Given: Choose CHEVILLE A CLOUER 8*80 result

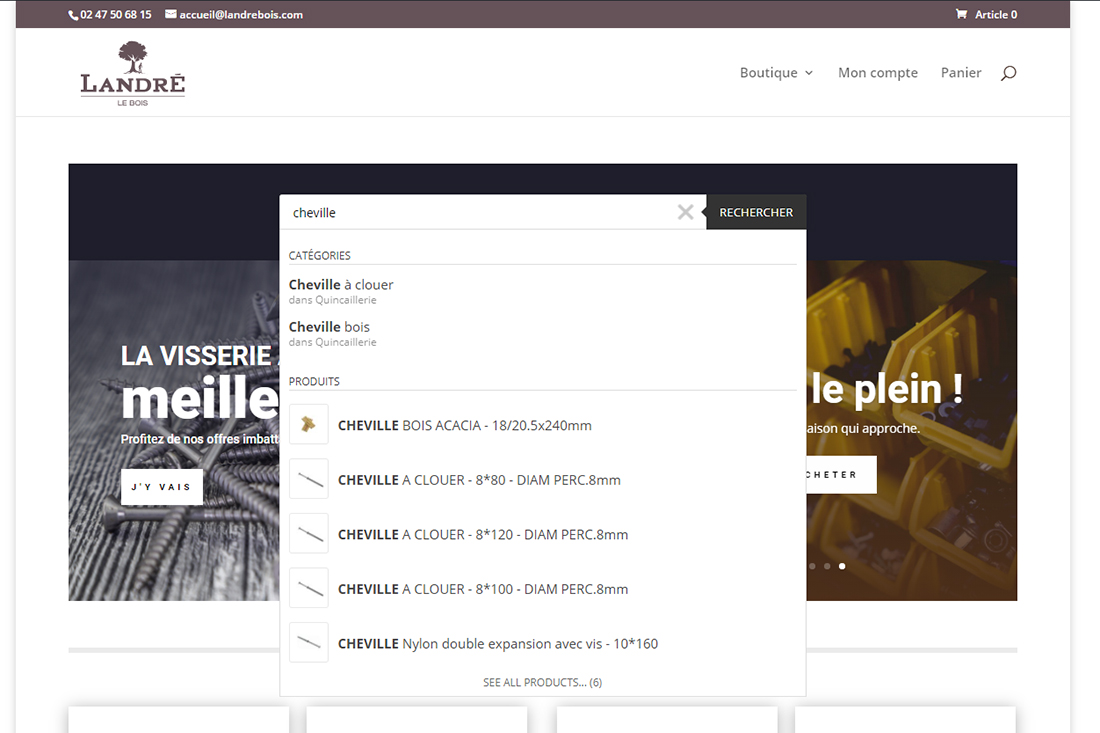Looking at the screenshot, I should pos(479,480).
